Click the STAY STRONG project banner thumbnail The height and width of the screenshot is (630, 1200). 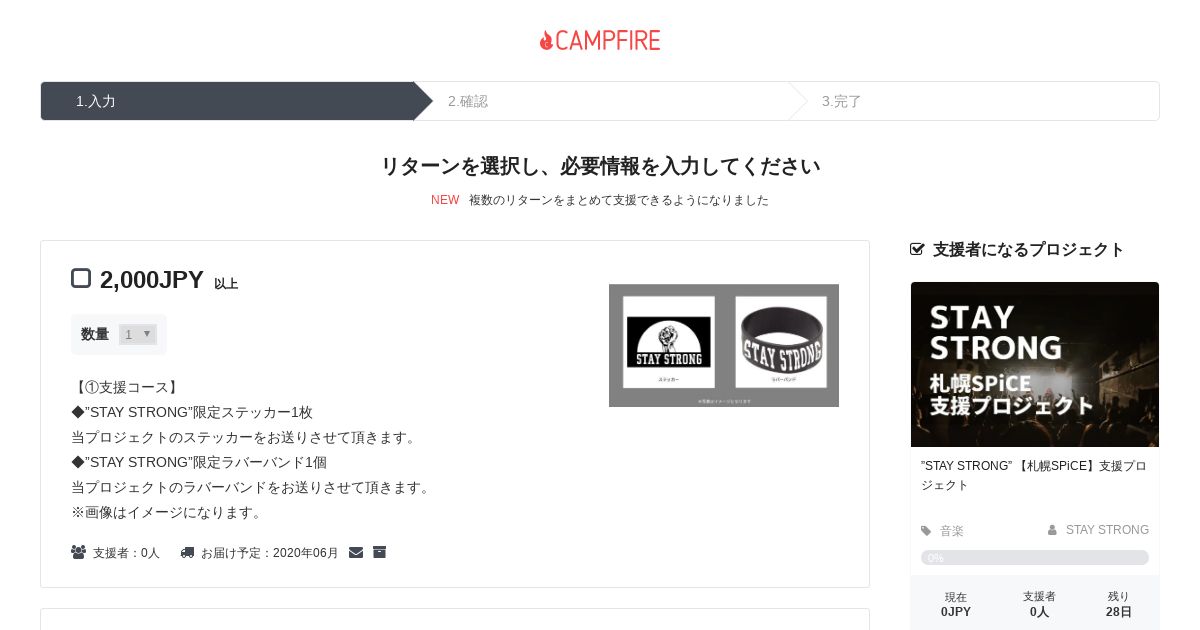tap(1035, 364)
